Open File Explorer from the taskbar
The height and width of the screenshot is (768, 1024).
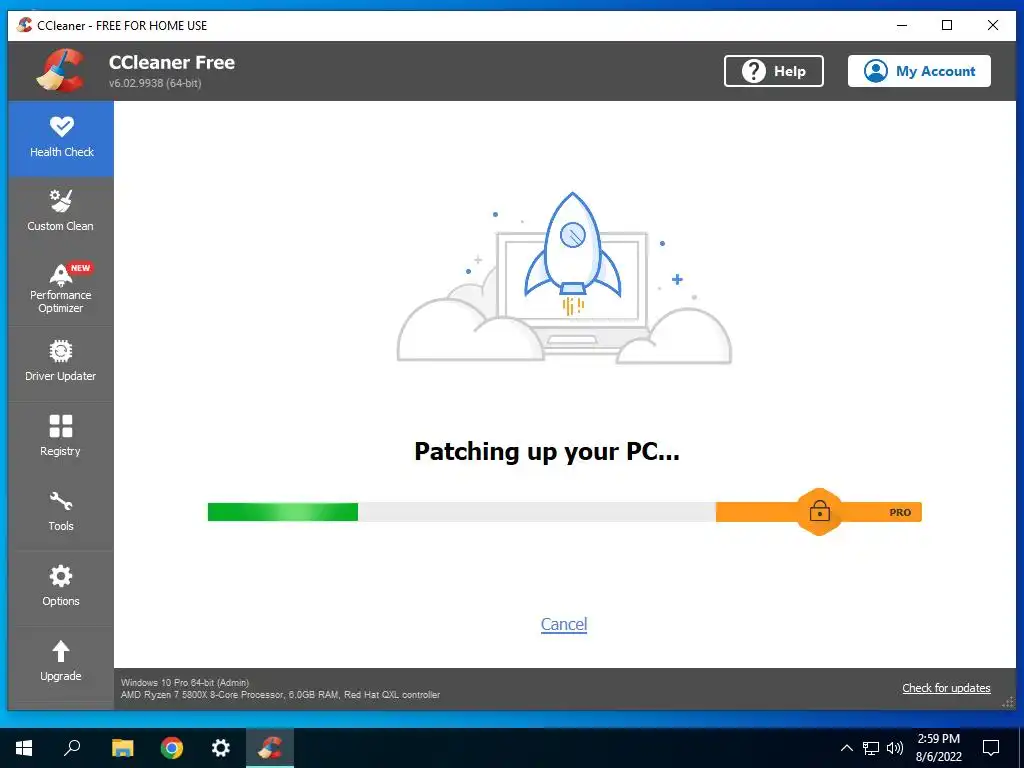click(x=122, y=748)
